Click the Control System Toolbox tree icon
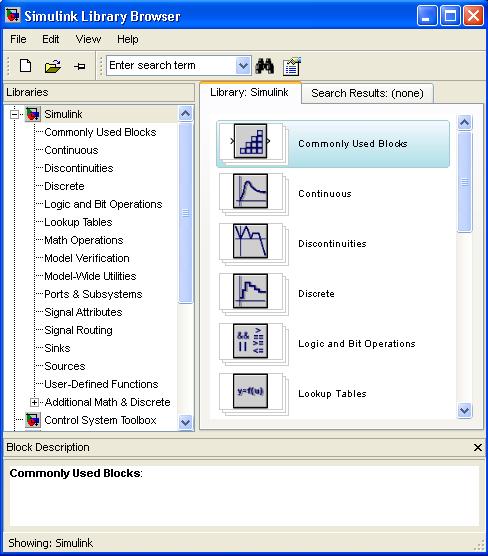Screen dimensions: 488x556 pos(33,420)
